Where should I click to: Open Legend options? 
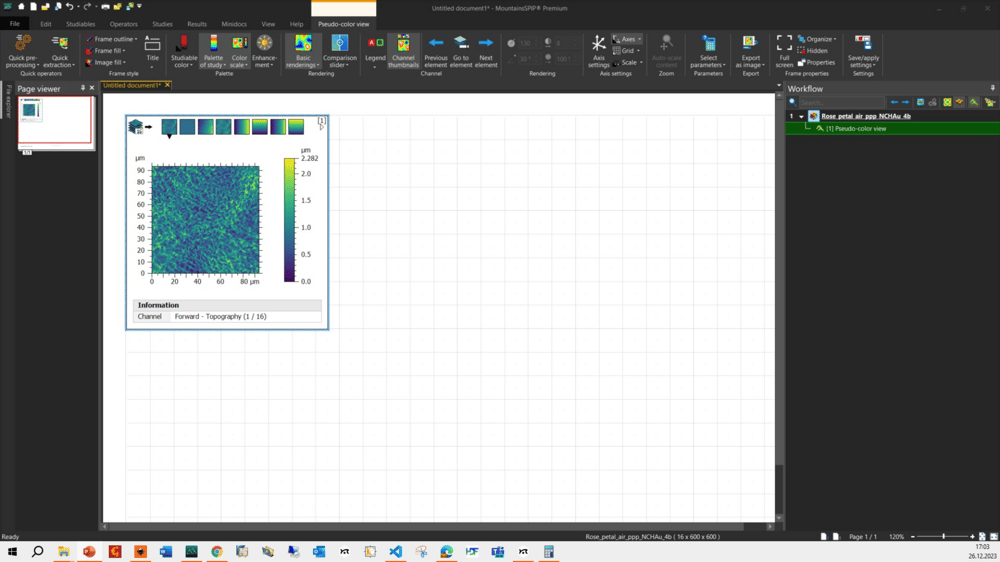coord(375,51)
